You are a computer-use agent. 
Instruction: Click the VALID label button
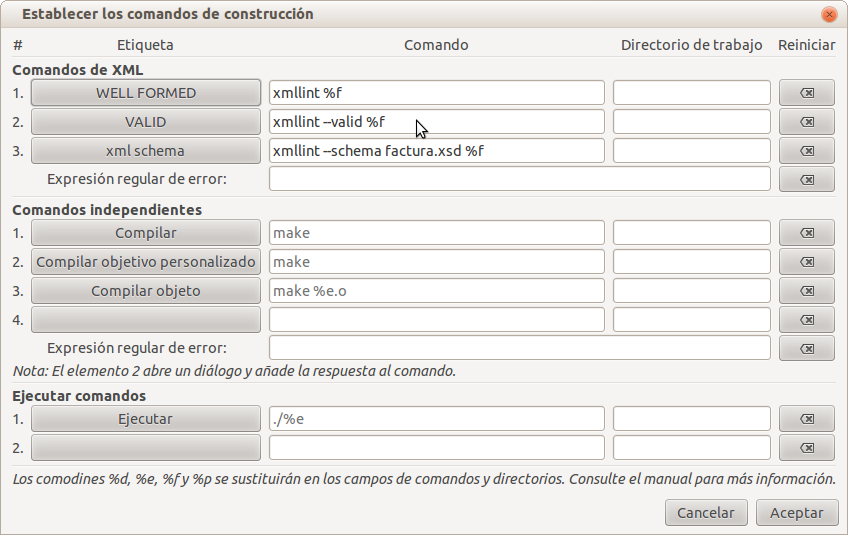coord(145,122)
